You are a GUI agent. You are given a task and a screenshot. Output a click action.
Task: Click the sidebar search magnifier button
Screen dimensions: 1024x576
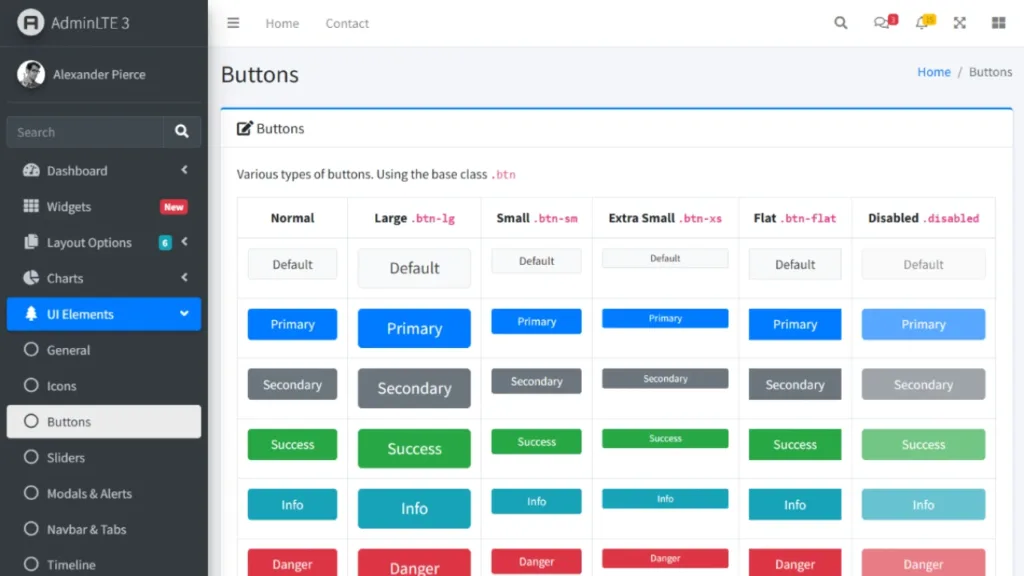(x=182, y=131)
